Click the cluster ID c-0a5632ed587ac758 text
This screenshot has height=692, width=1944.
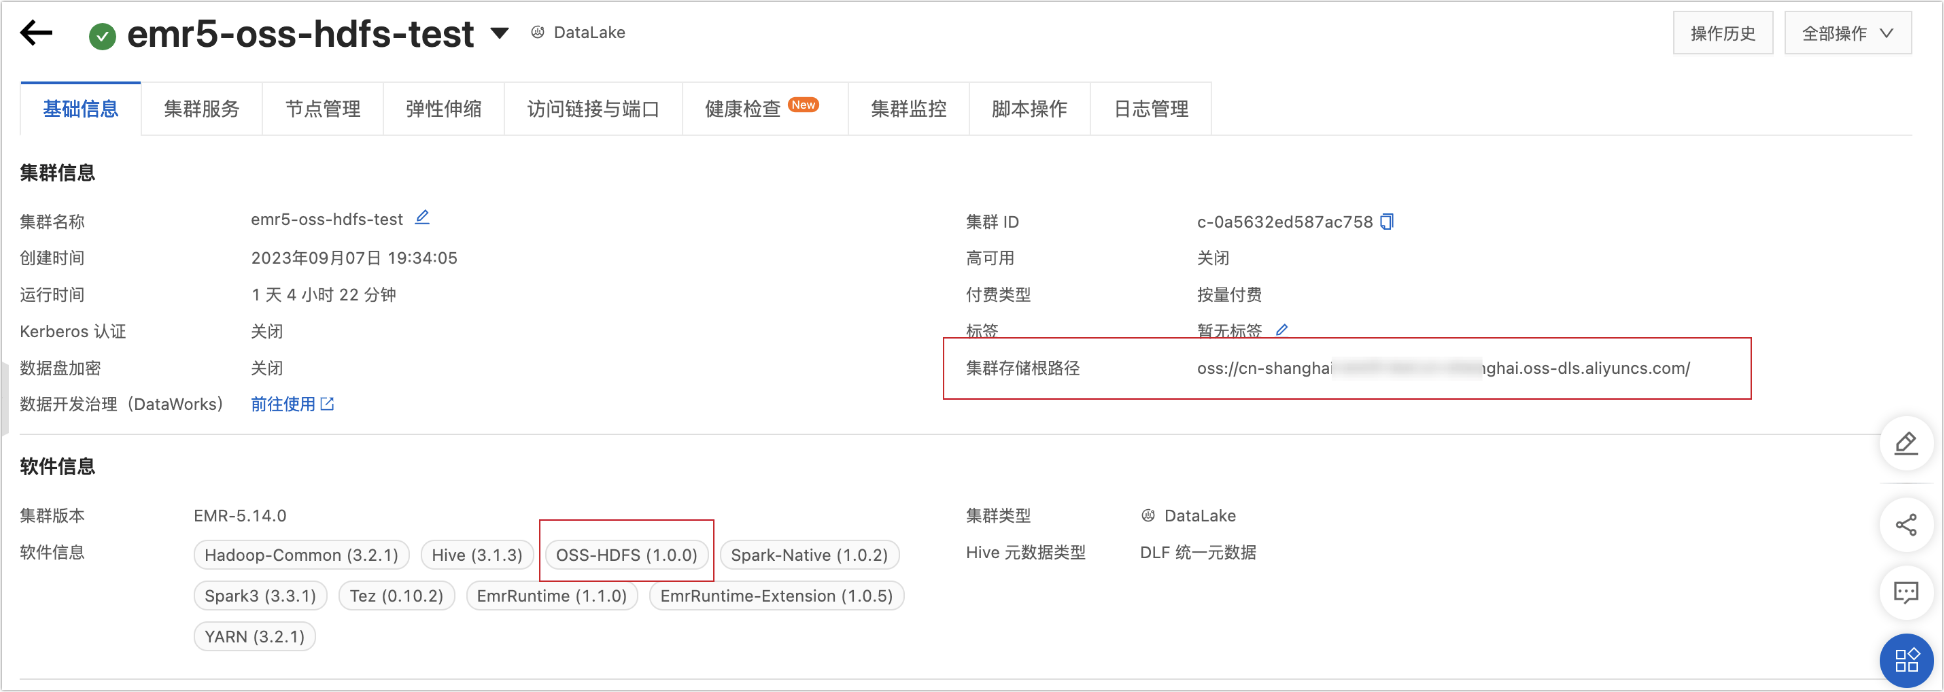coord(1285,222)
